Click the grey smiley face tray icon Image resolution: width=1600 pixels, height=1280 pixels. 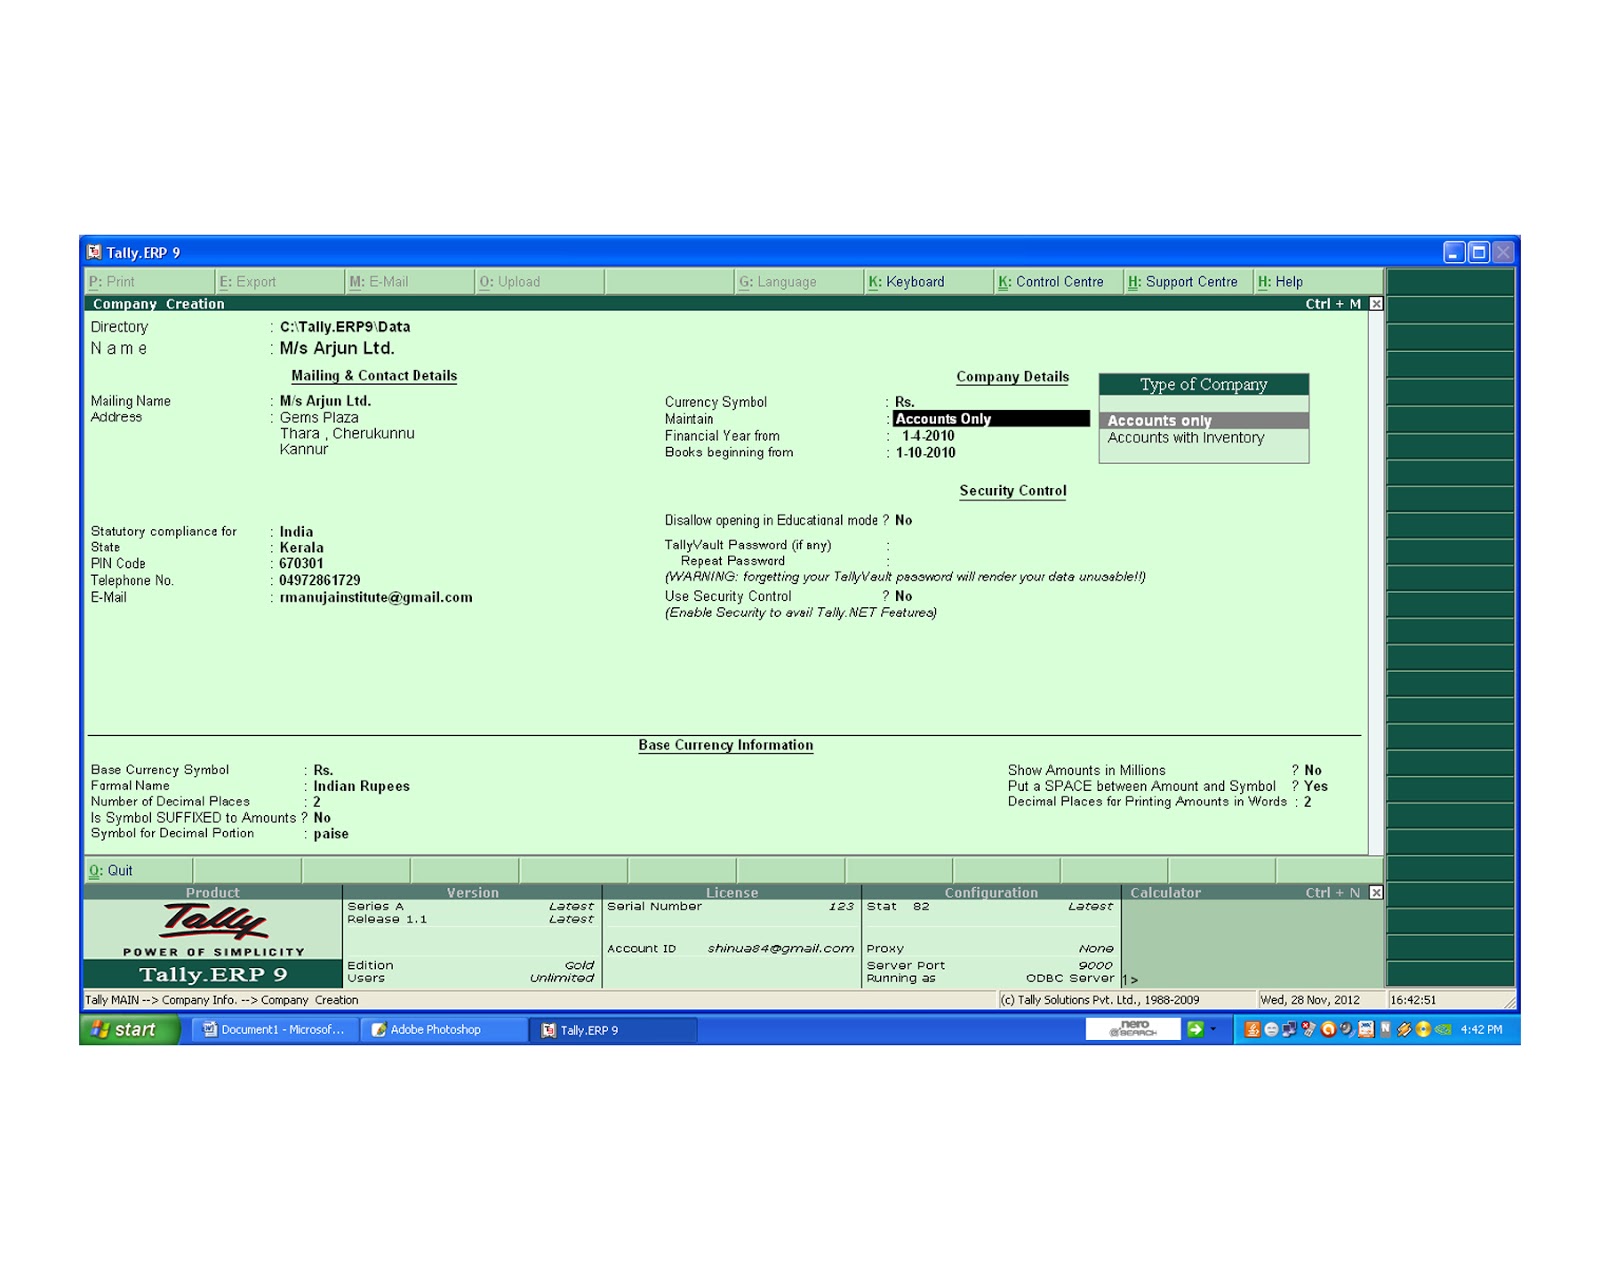[x=1271, y=1029]
